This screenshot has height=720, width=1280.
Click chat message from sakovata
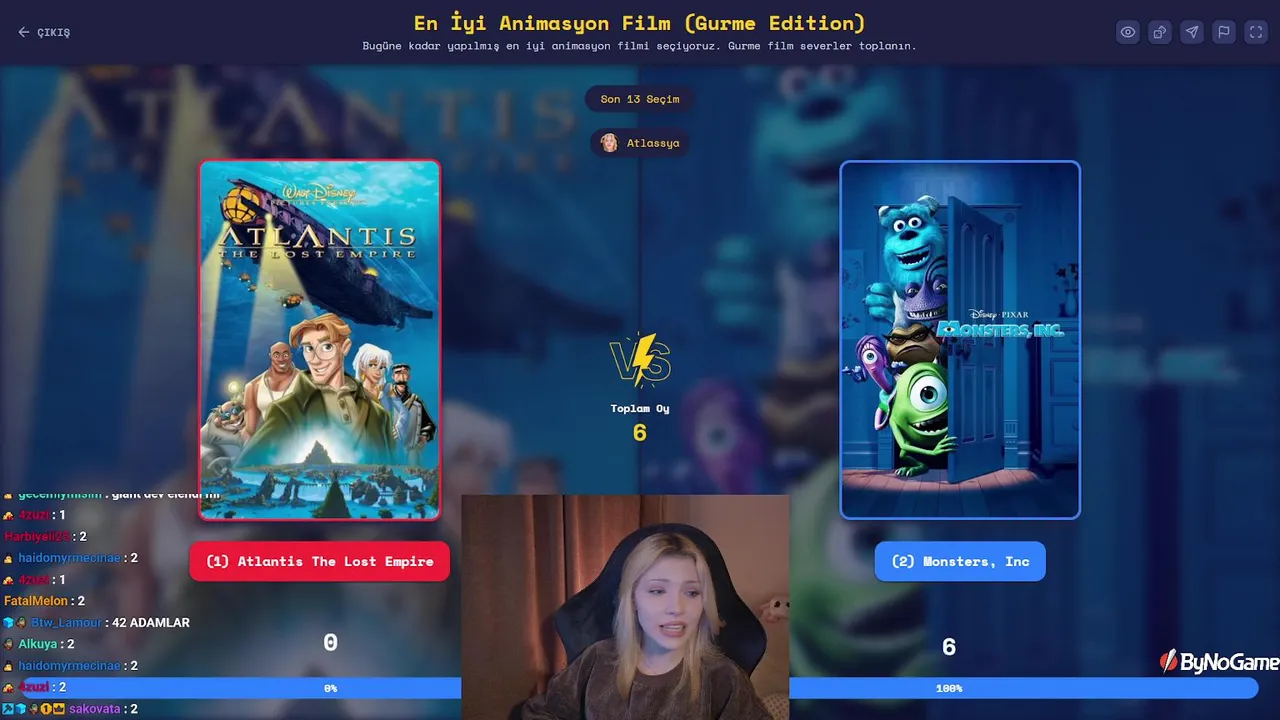tap(70, 709)
